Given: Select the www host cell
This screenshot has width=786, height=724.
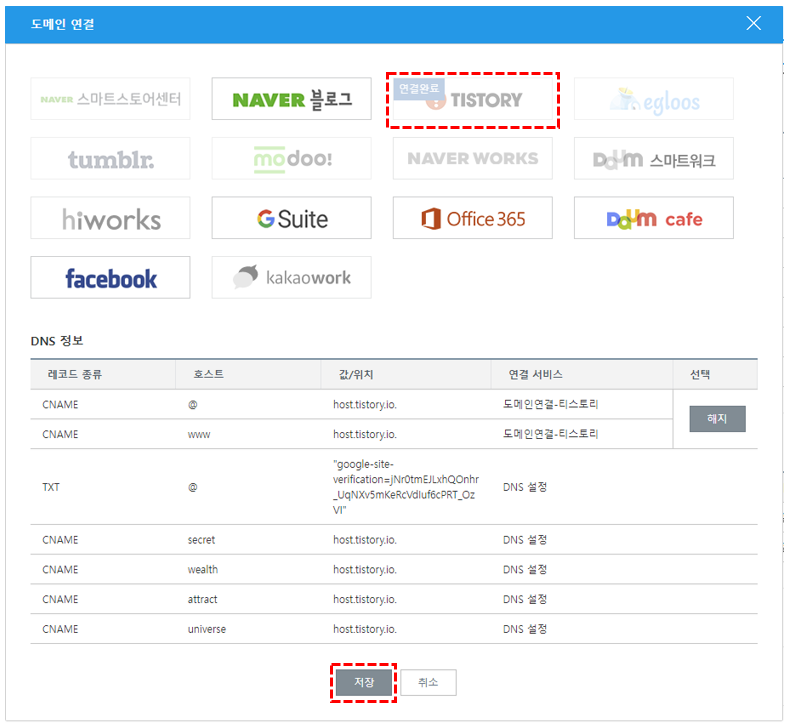Looking at the screenshot, I should click(x=199, y=434).
